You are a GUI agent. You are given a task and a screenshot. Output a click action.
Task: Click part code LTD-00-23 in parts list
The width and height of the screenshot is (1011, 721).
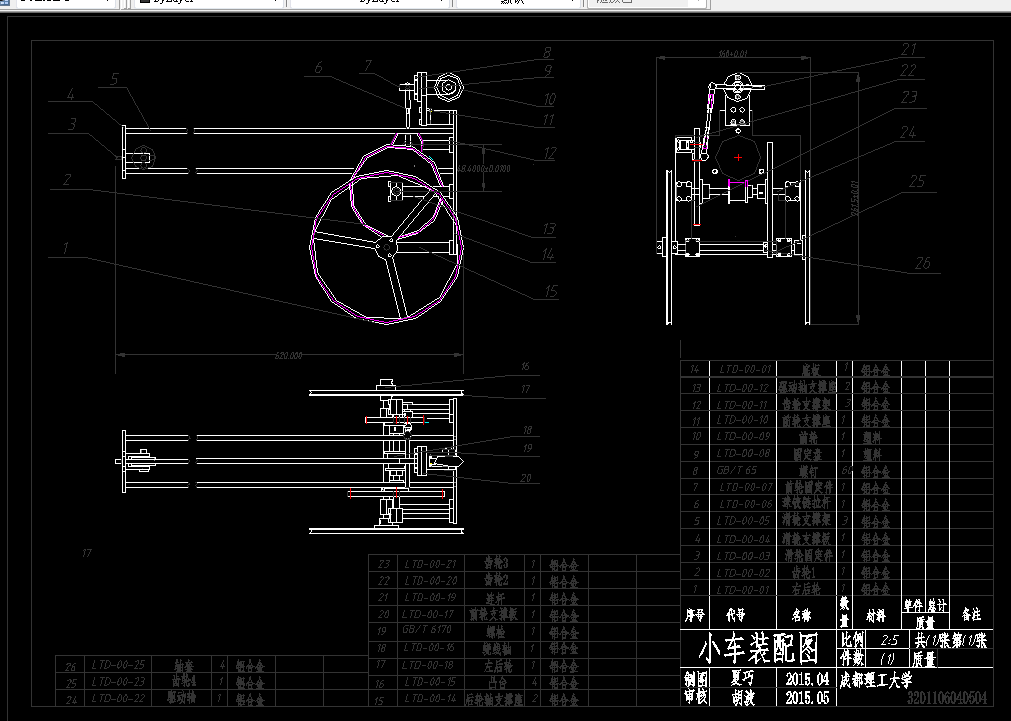(x=118, y=681)
